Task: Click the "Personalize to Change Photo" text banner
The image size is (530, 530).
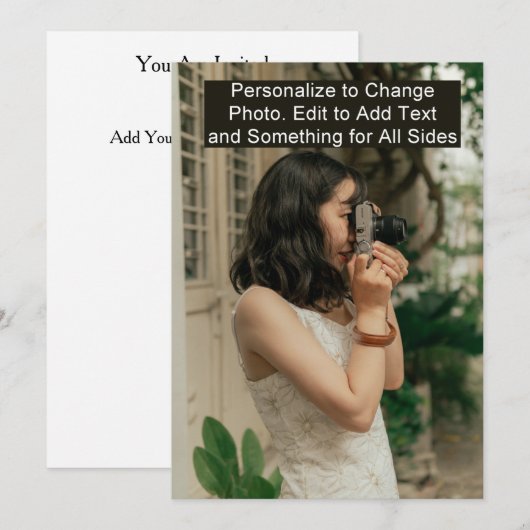Action: click(332, 114)
